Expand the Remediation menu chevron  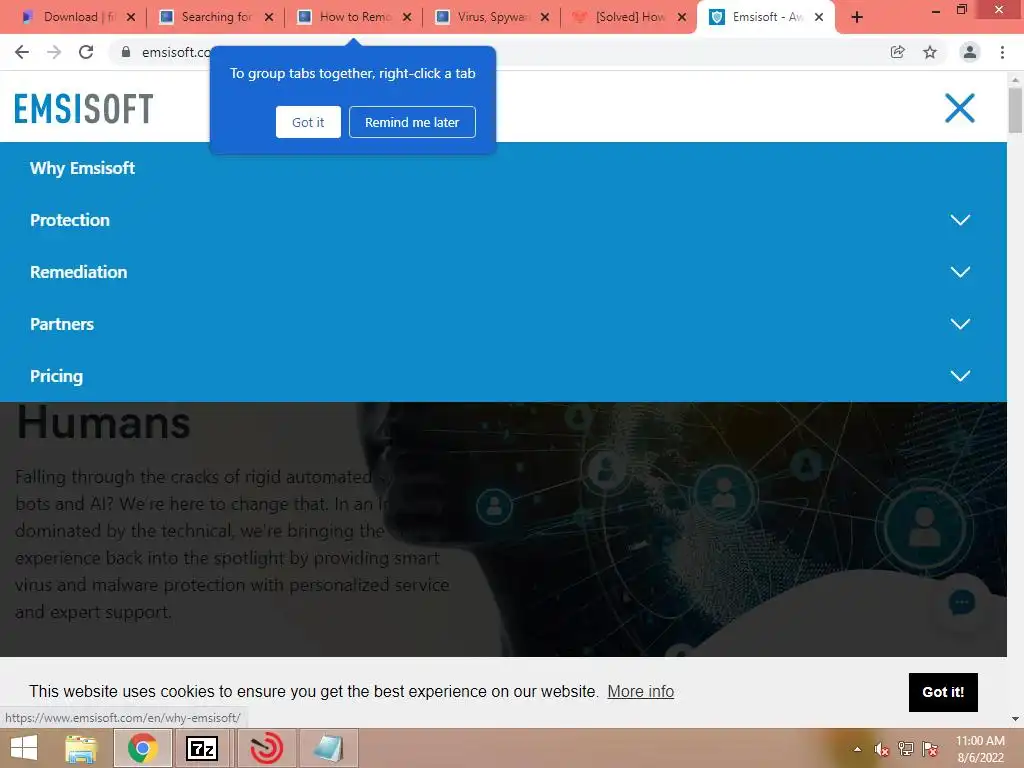[x=960, y=272]
